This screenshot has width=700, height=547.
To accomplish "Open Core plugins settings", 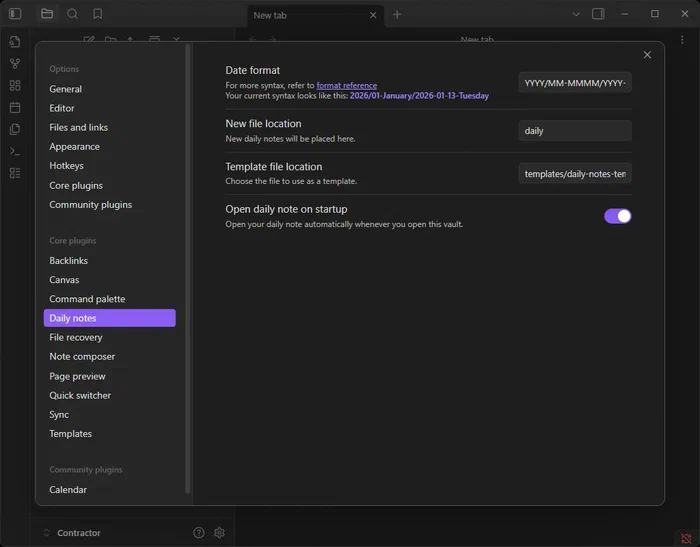I will [110, 185].
